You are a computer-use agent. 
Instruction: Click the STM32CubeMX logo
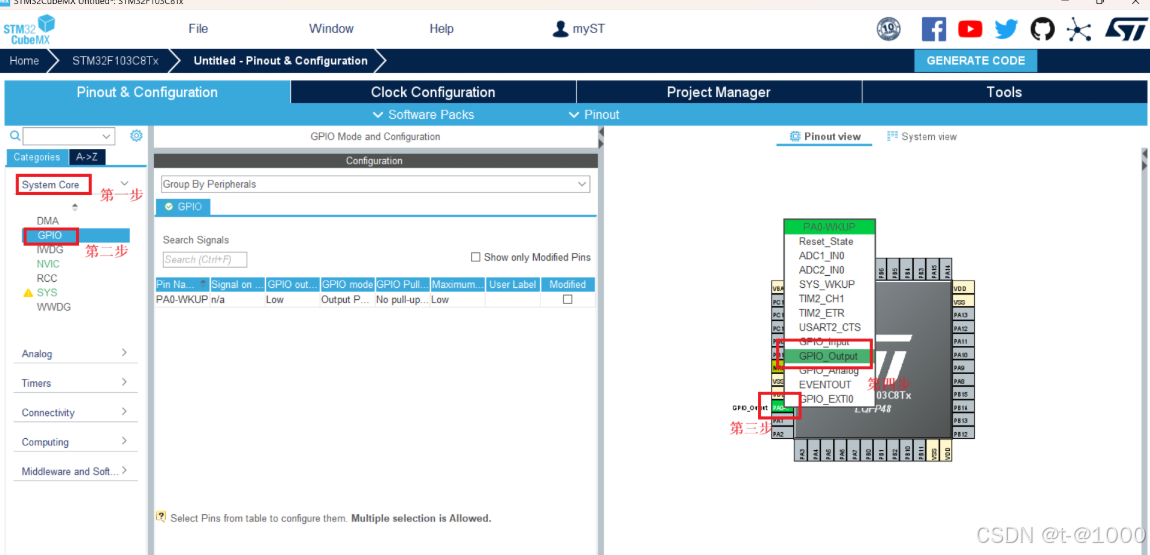point(29,31)
